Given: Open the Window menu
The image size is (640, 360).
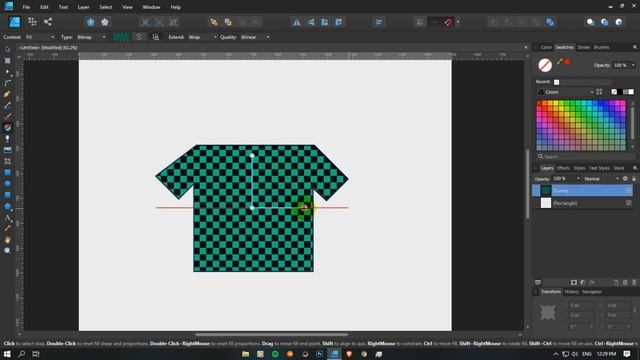Looking at the screenshot, I should (151, 7).
